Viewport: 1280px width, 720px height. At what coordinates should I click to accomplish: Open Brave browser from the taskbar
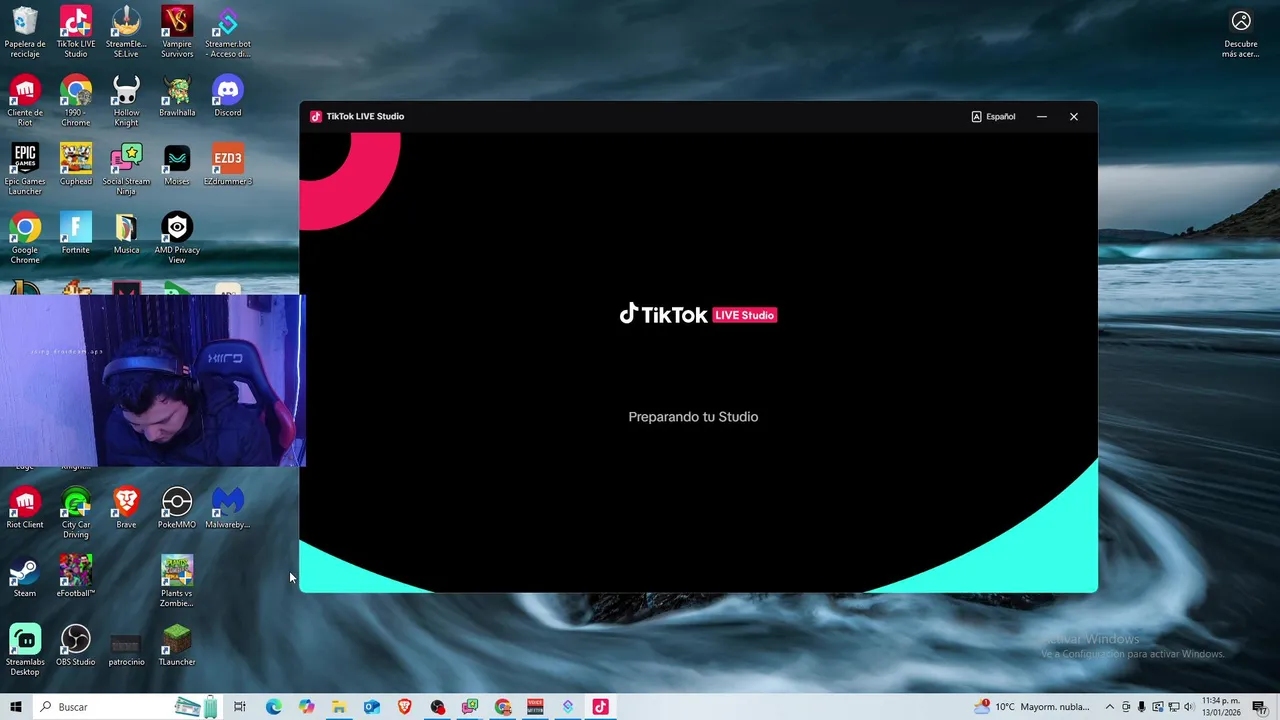pos(404,707)
